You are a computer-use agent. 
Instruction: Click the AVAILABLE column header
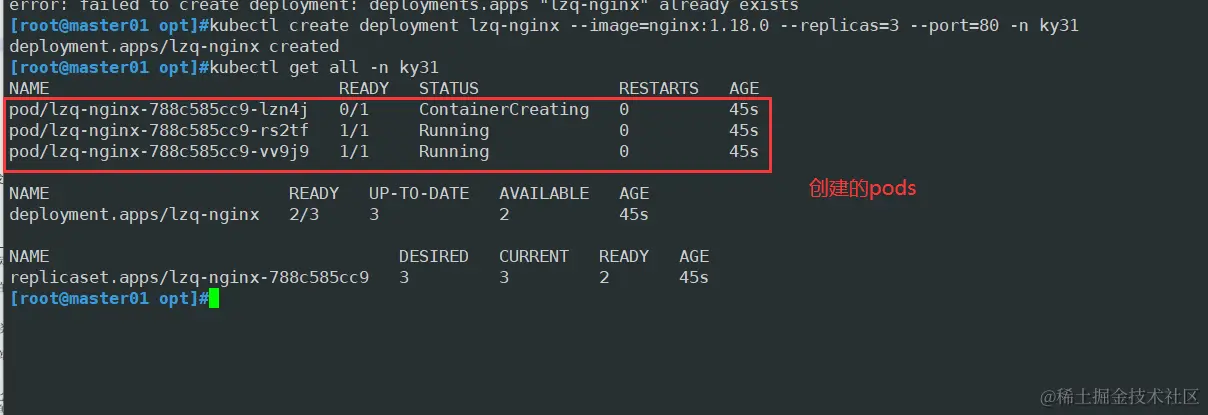point(544,193)
